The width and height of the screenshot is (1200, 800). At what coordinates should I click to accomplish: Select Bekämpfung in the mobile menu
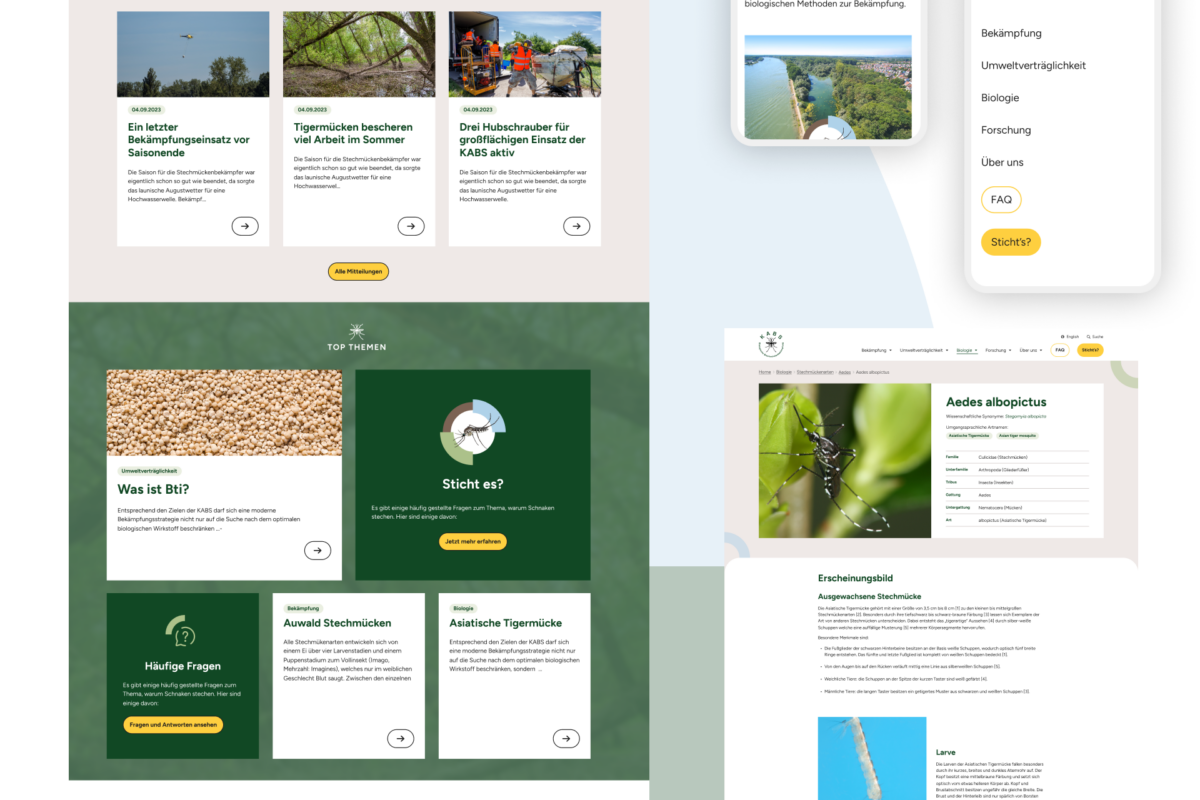1011,33
